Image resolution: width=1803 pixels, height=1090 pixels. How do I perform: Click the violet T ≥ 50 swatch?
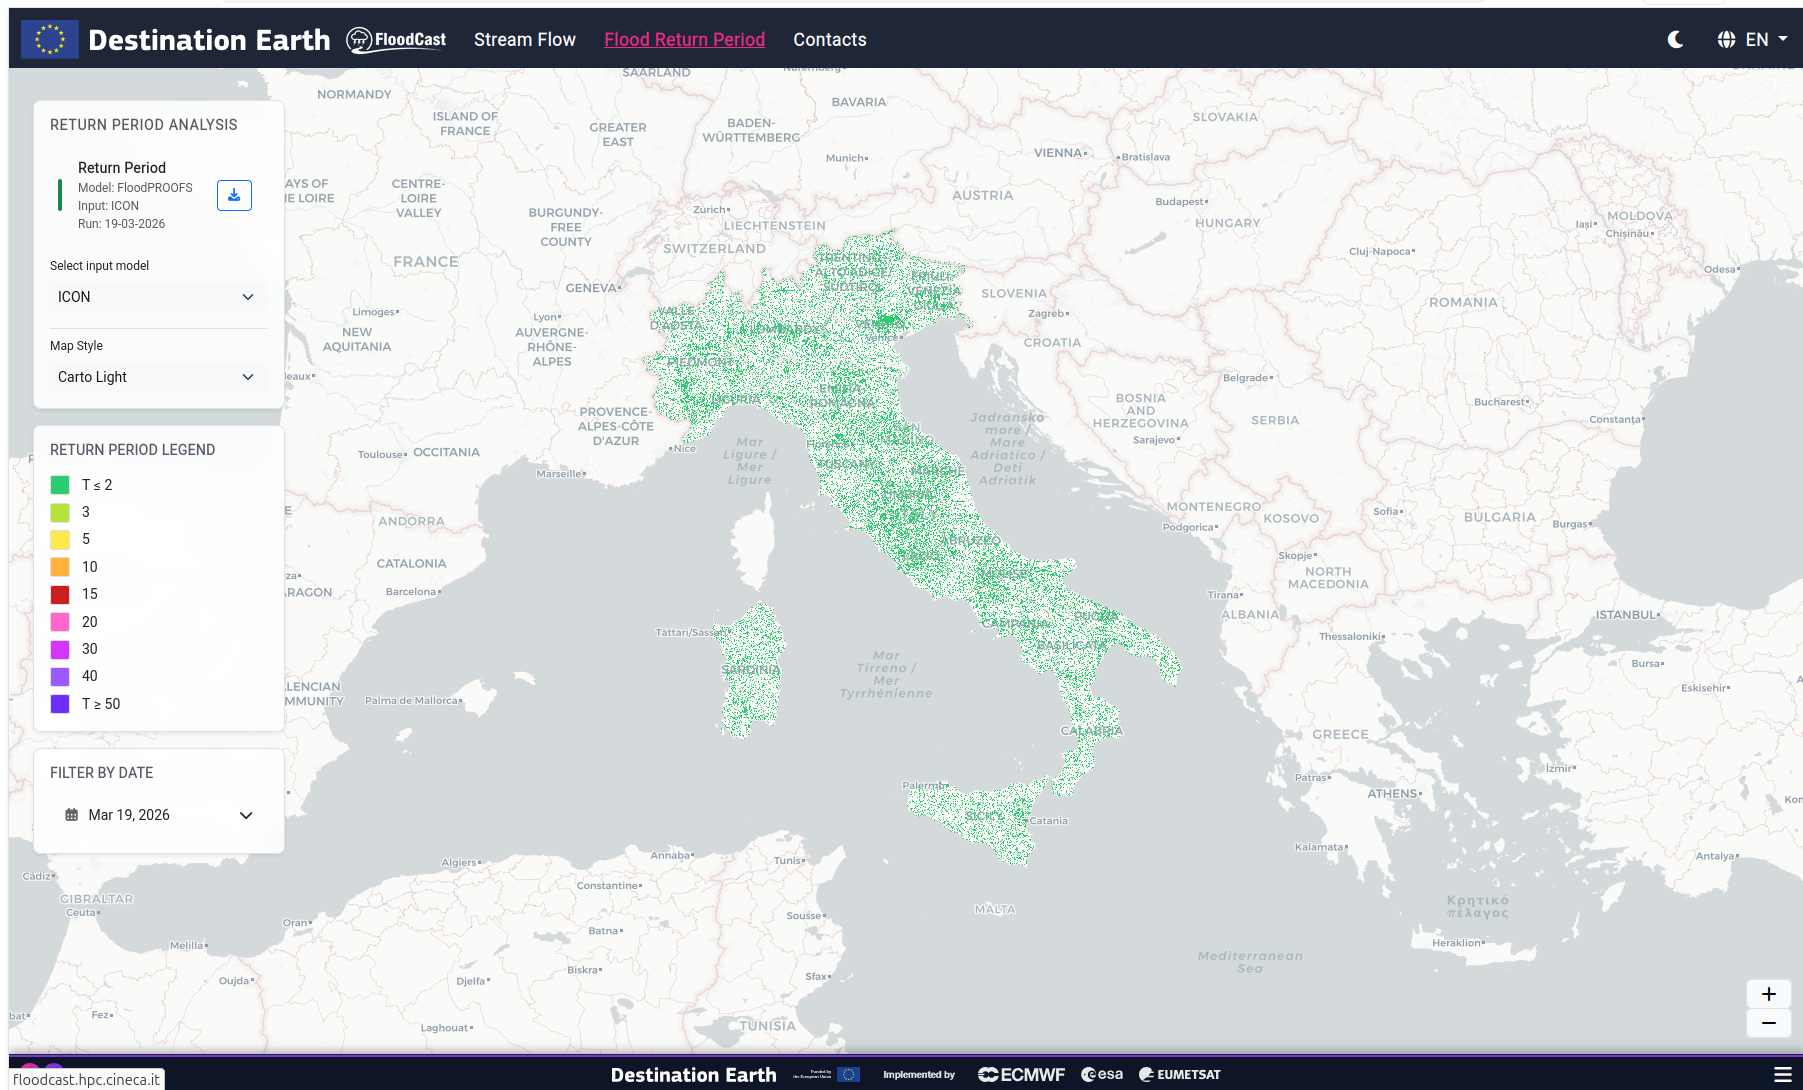(x=60, y=704)
